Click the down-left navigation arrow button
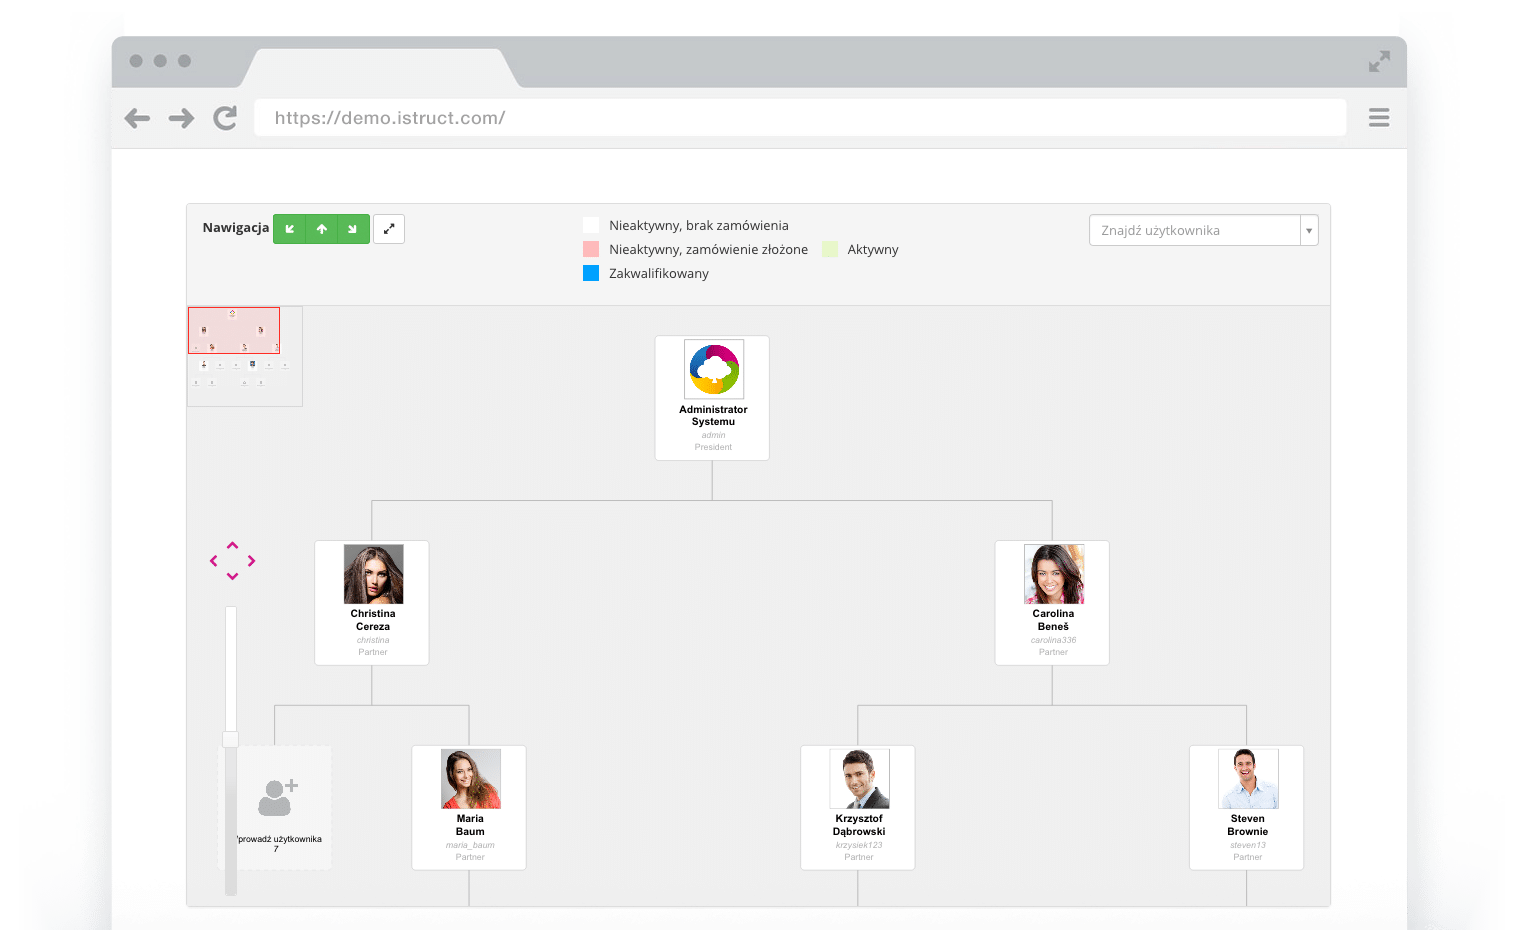The width and height of the screenshot is (1518, 930). pos(289,229)
